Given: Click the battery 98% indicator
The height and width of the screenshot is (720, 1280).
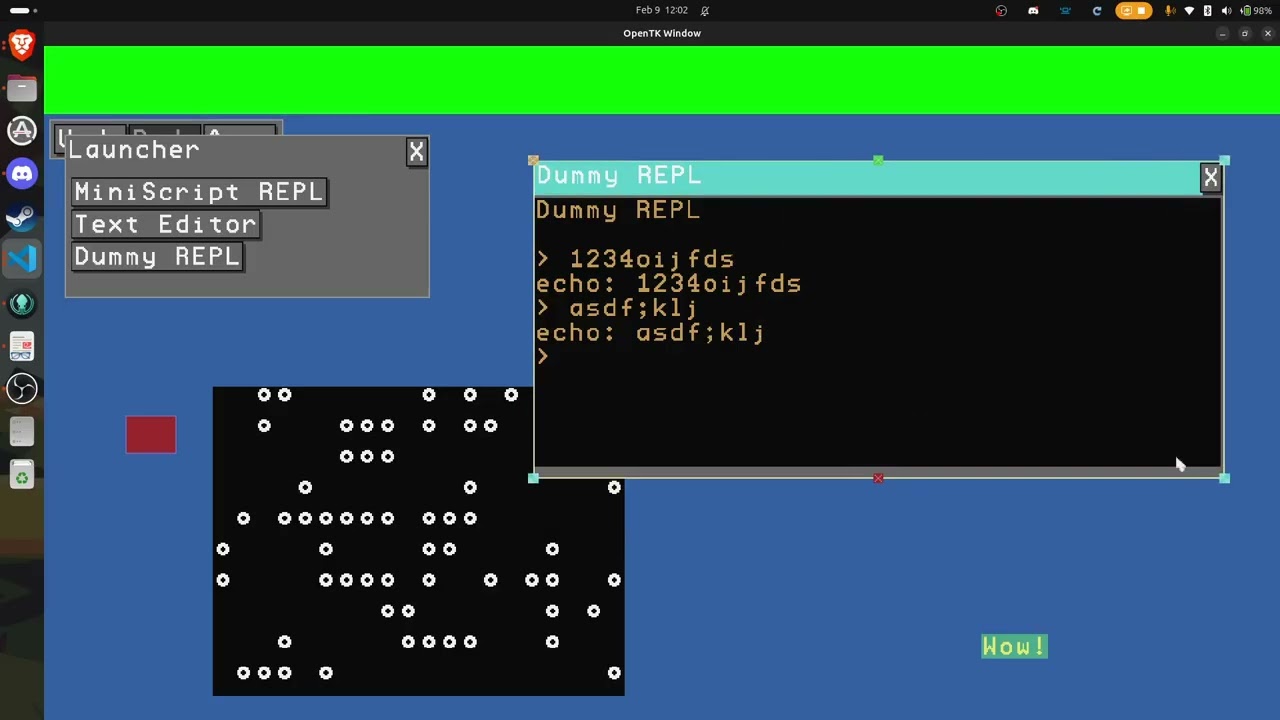Looking at the screenshot, I should click(1256, 10).
